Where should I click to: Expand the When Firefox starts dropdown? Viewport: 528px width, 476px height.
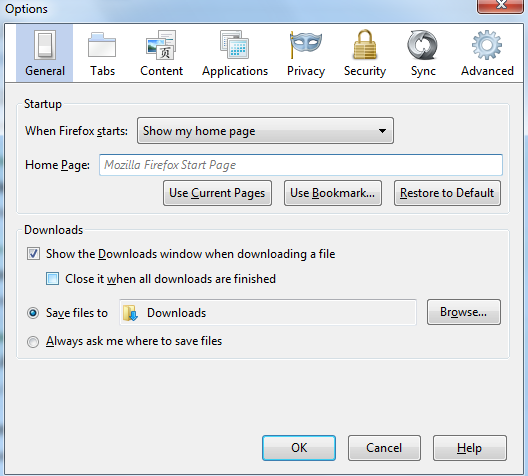pos(265,131)
